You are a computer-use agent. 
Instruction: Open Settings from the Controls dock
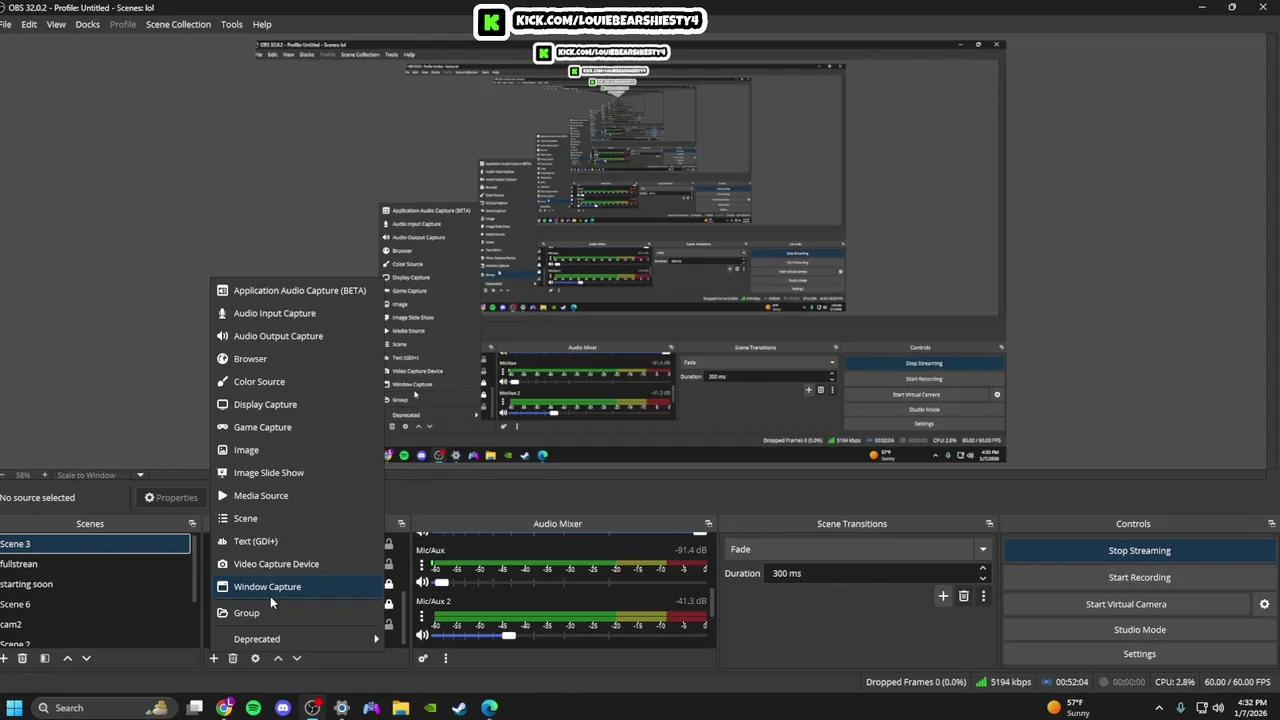1139,654
